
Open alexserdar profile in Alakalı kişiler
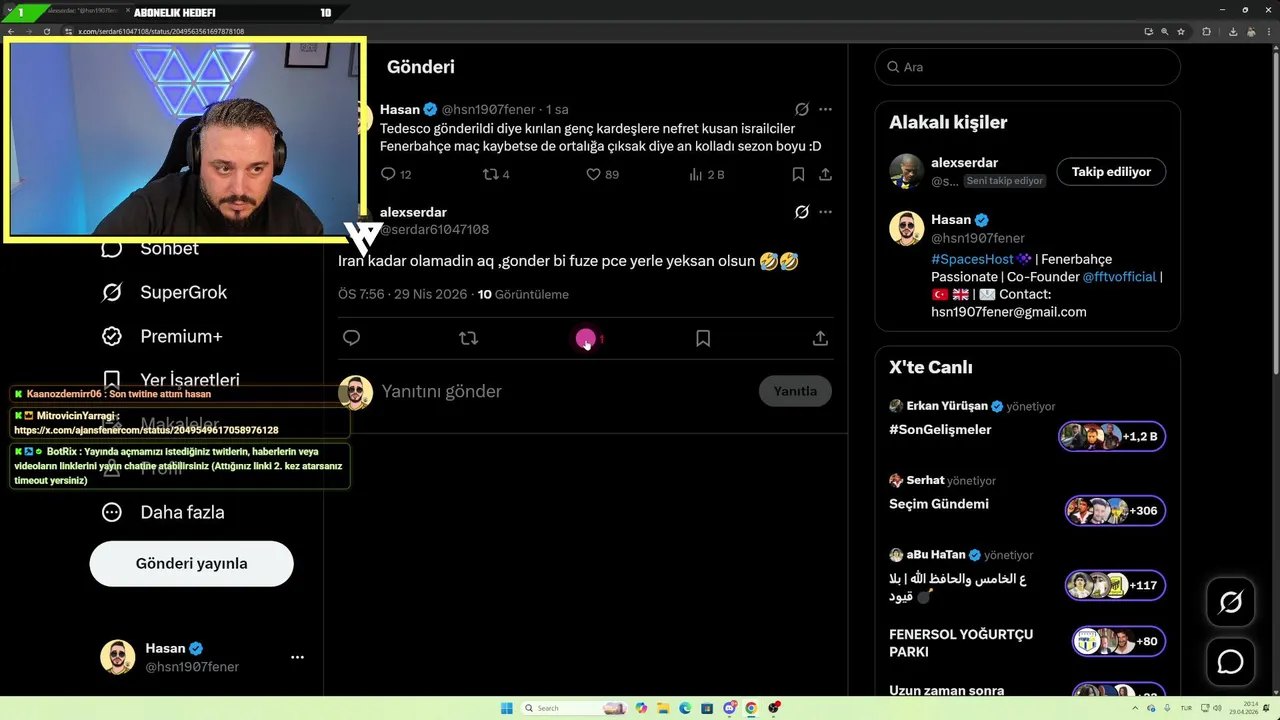[x=964, y=162]
